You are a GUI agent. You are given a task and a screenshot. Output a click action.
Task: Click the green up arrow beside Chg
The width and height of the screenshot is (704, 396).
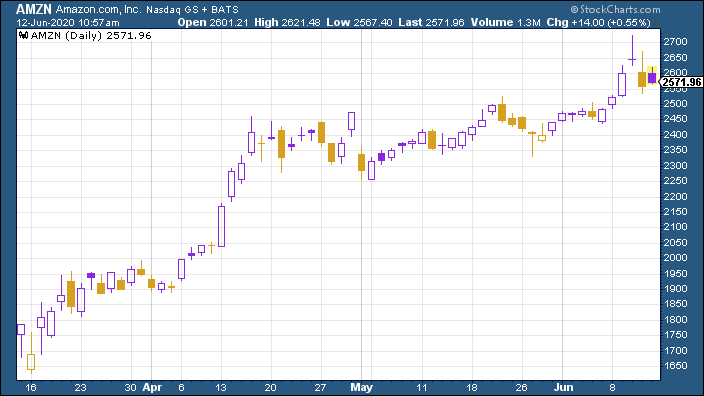coord(656,23)
